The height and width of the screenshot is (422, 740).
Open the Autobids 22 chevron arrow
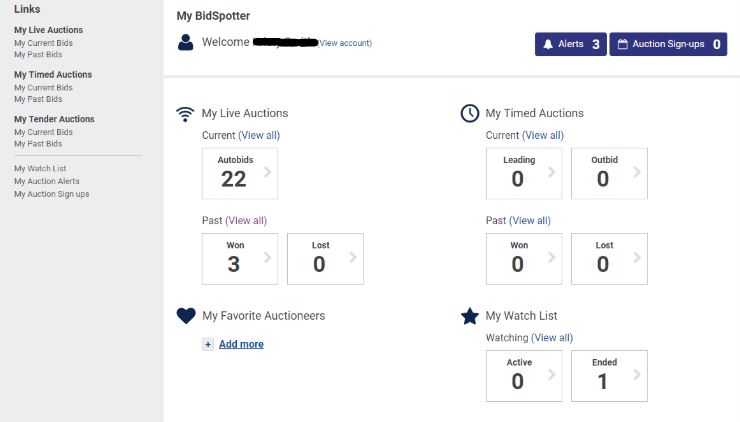point(268,172)
